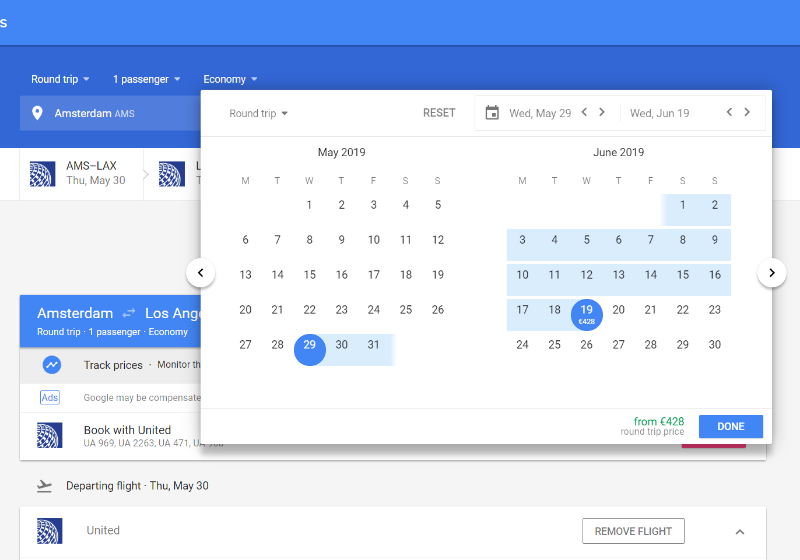
Task: Click the Wed, Jun 19 return date field
Action: (x=660, y=113)
